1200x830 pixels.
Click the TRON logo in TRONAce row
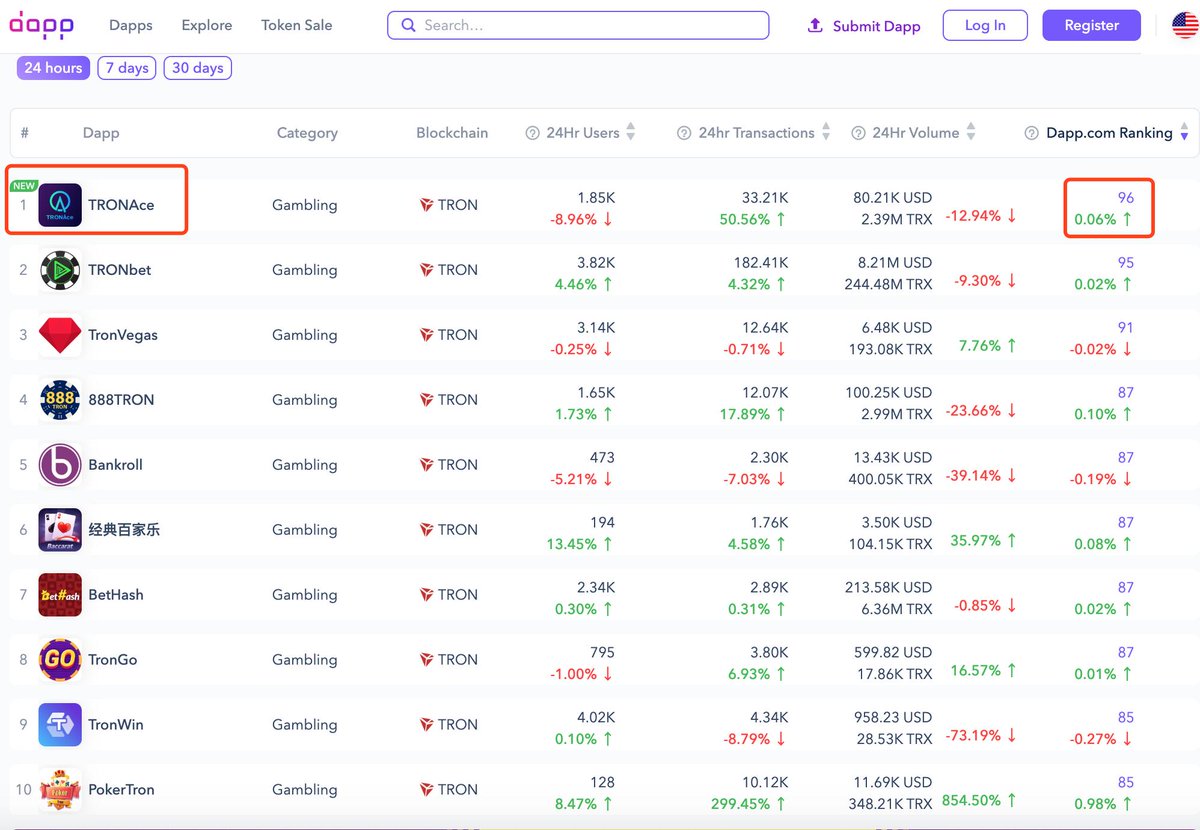tap(426, 205)
